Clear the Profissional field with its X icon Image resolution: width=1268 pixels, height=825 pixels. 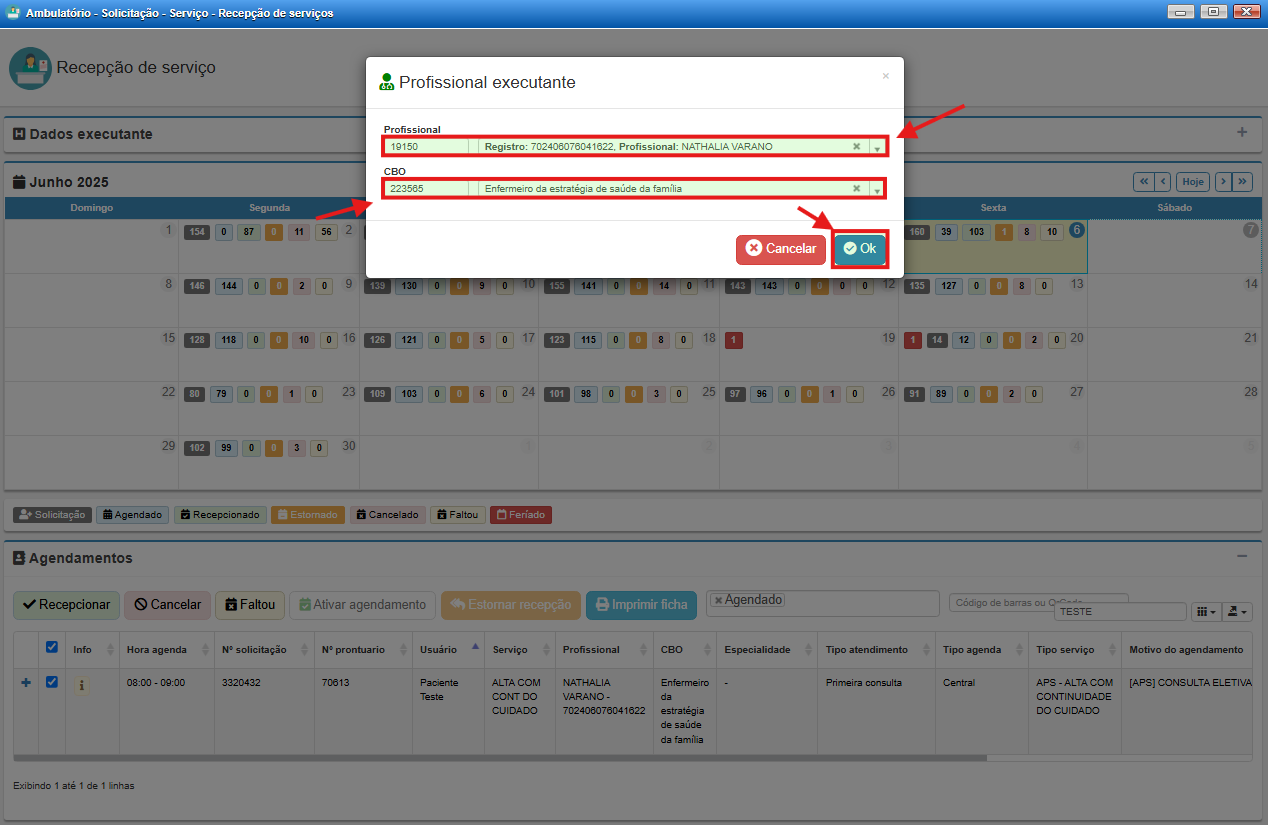click(856, 146)
